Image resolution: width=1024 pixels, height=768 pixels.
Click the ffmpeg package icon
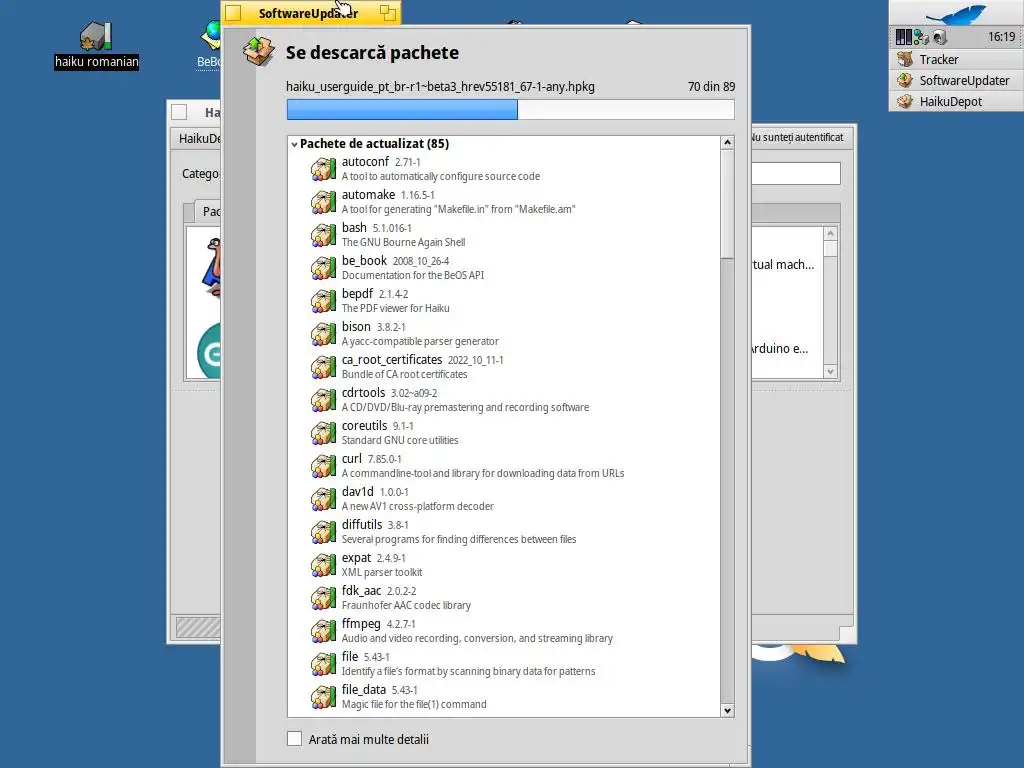tap(323, 631)
